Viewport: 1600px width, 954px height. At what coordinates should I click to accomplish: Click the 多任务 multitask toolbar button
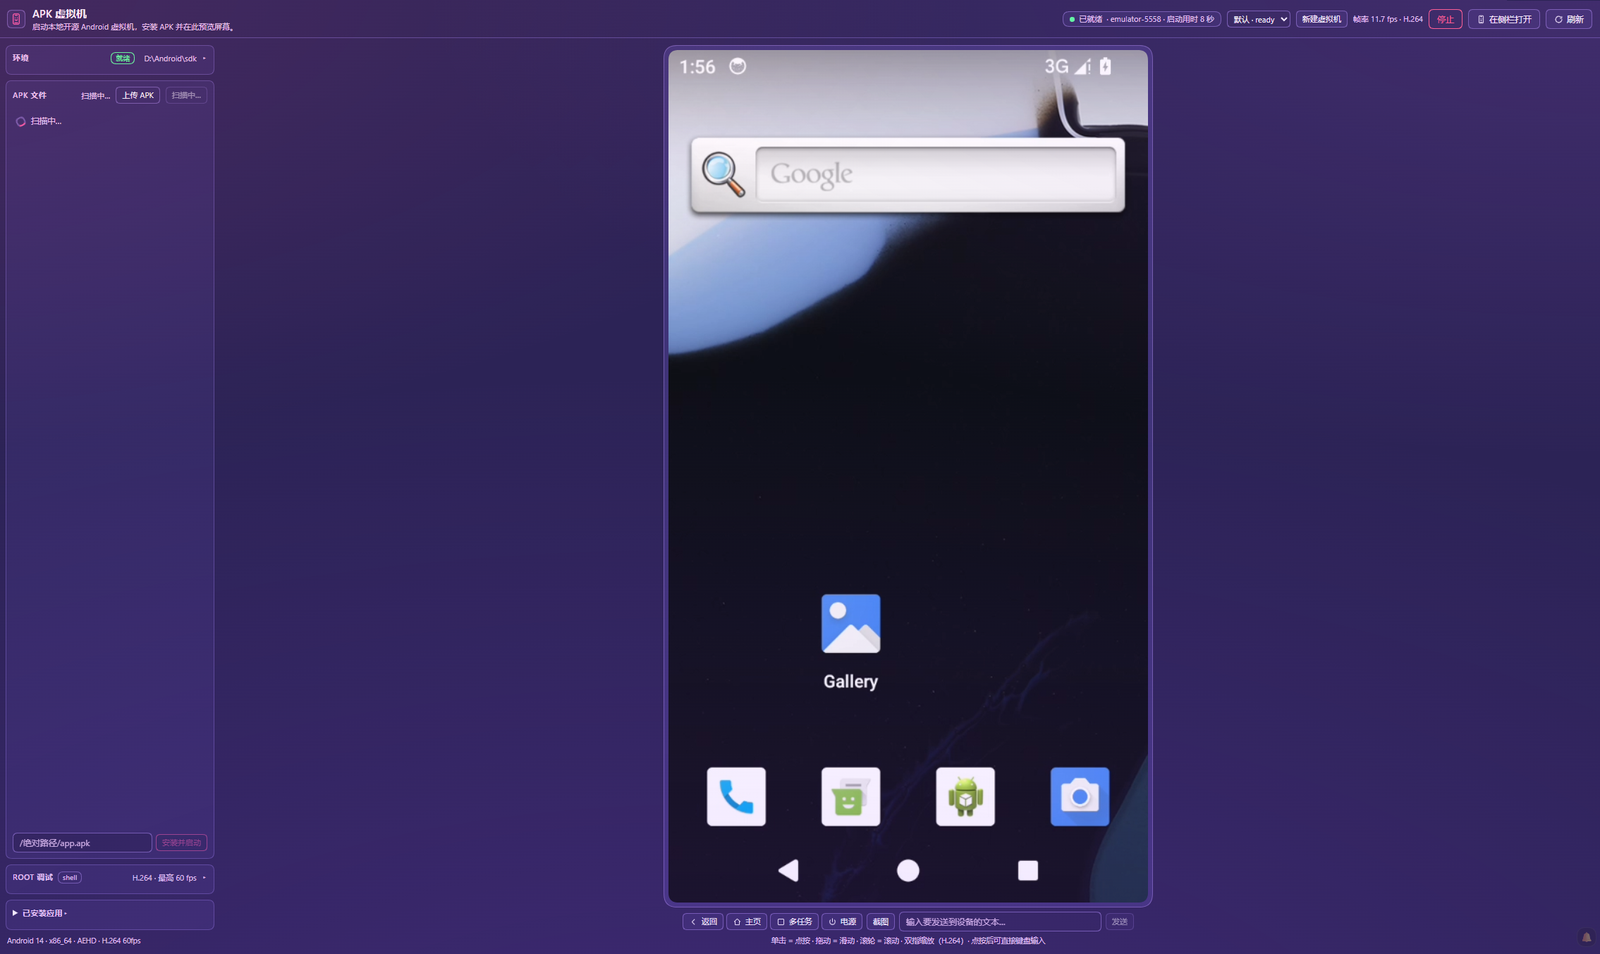794,922
